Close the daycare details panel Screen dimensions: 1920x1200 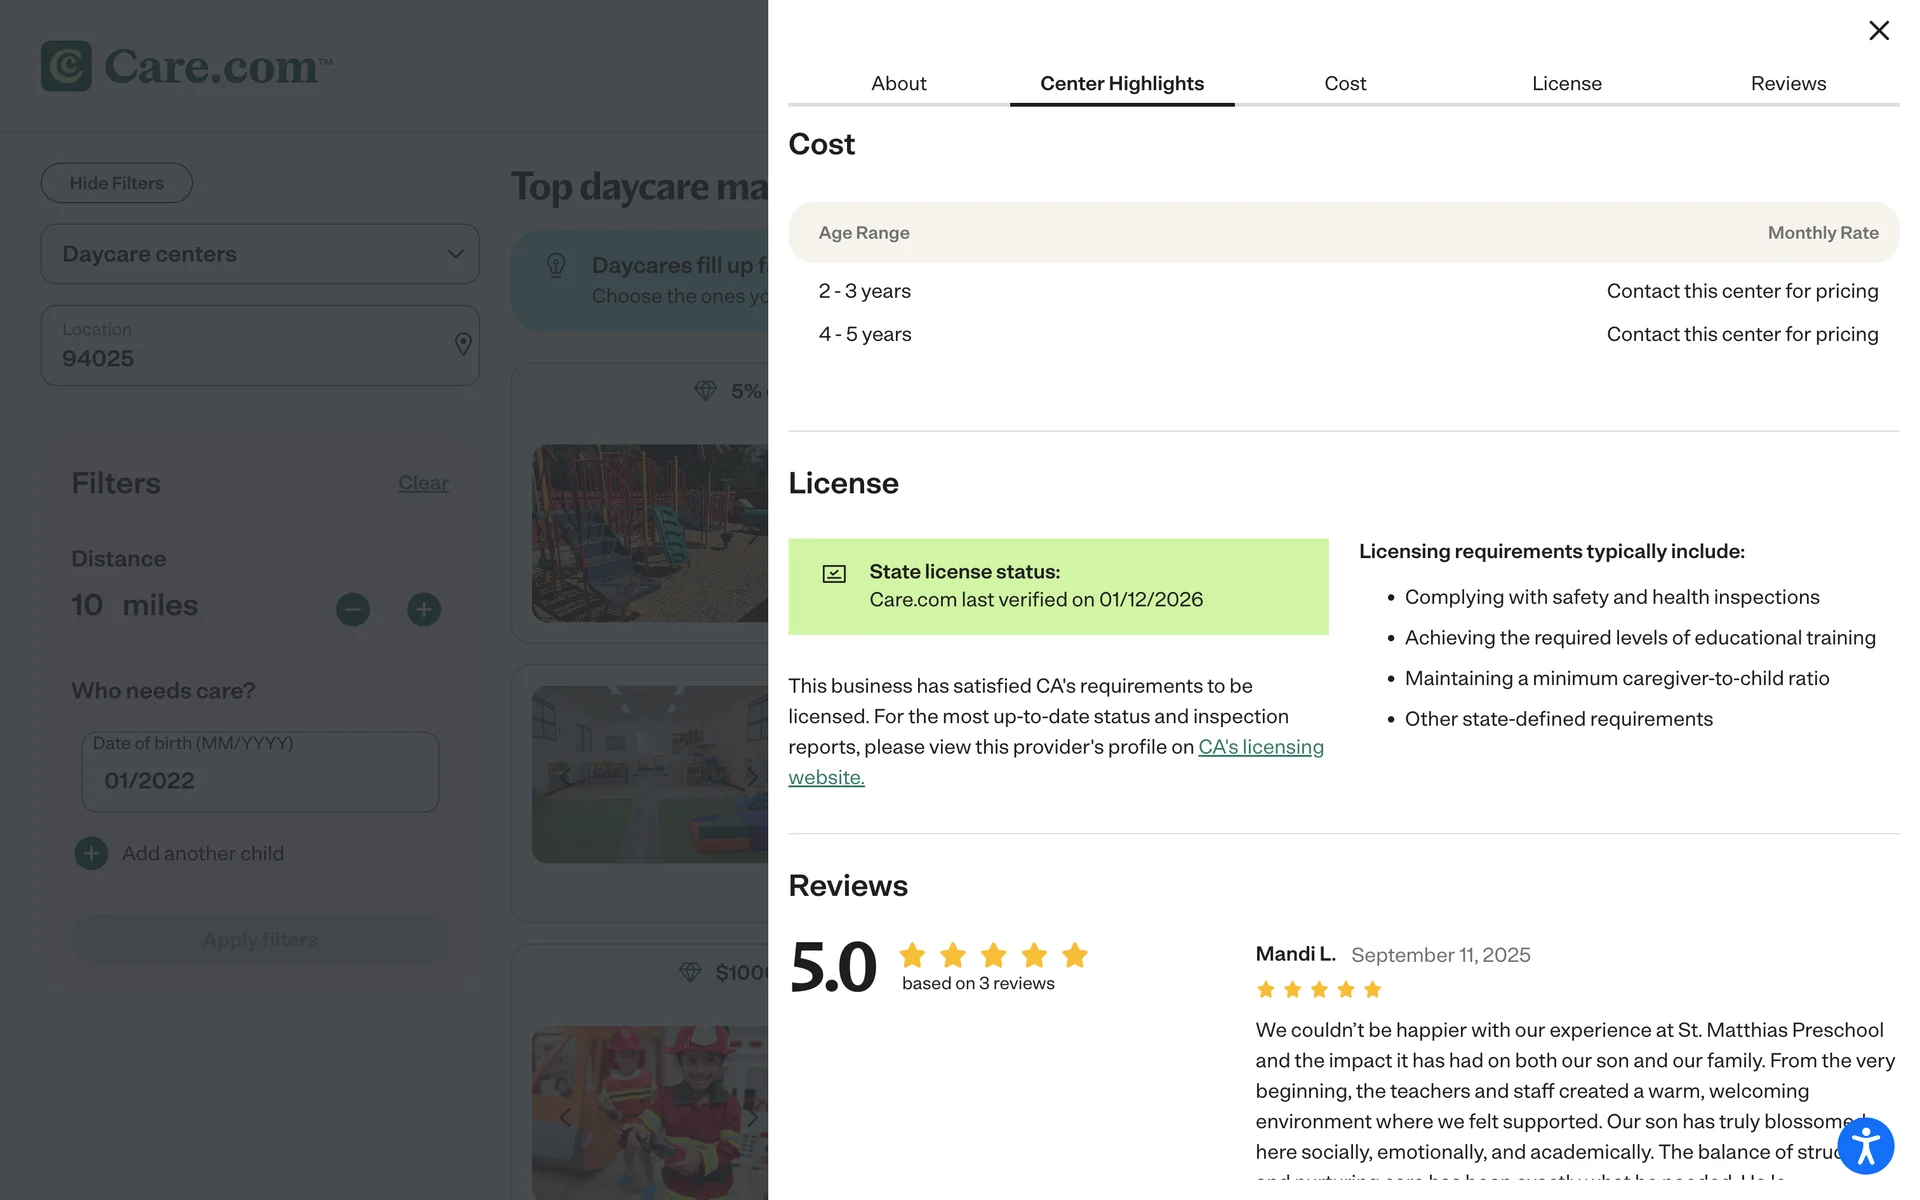click(x=1878, y=31)
